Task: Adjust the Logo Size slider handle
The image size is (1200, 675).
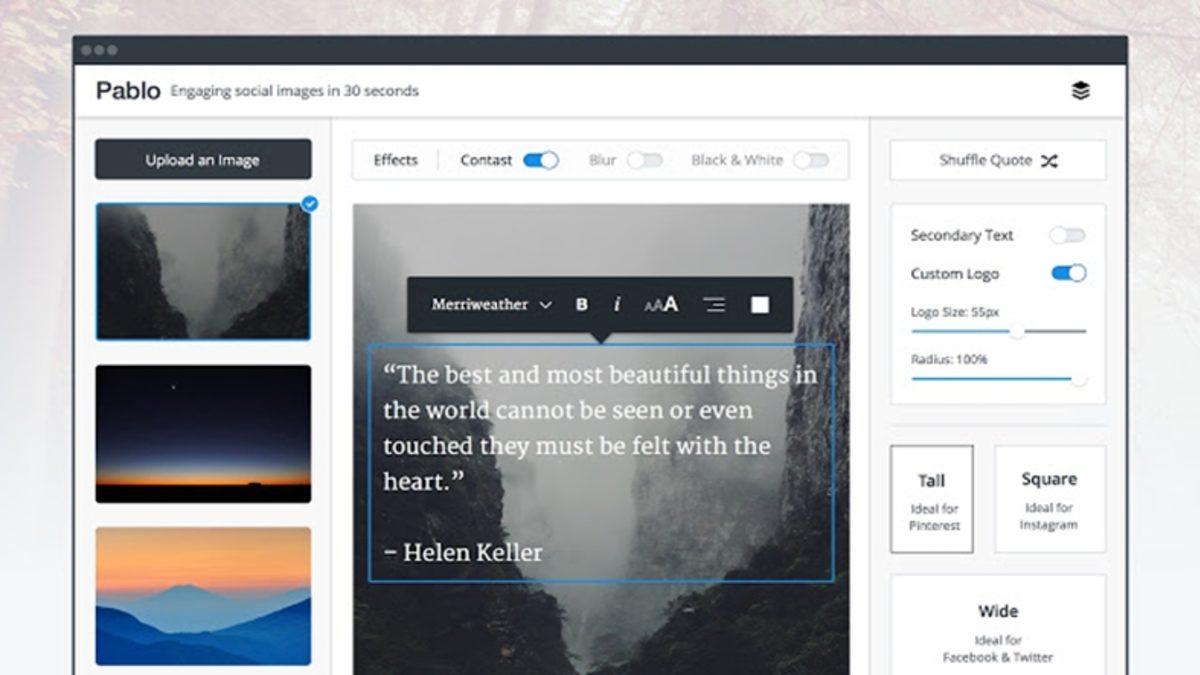Action: tap(1017, 331)
